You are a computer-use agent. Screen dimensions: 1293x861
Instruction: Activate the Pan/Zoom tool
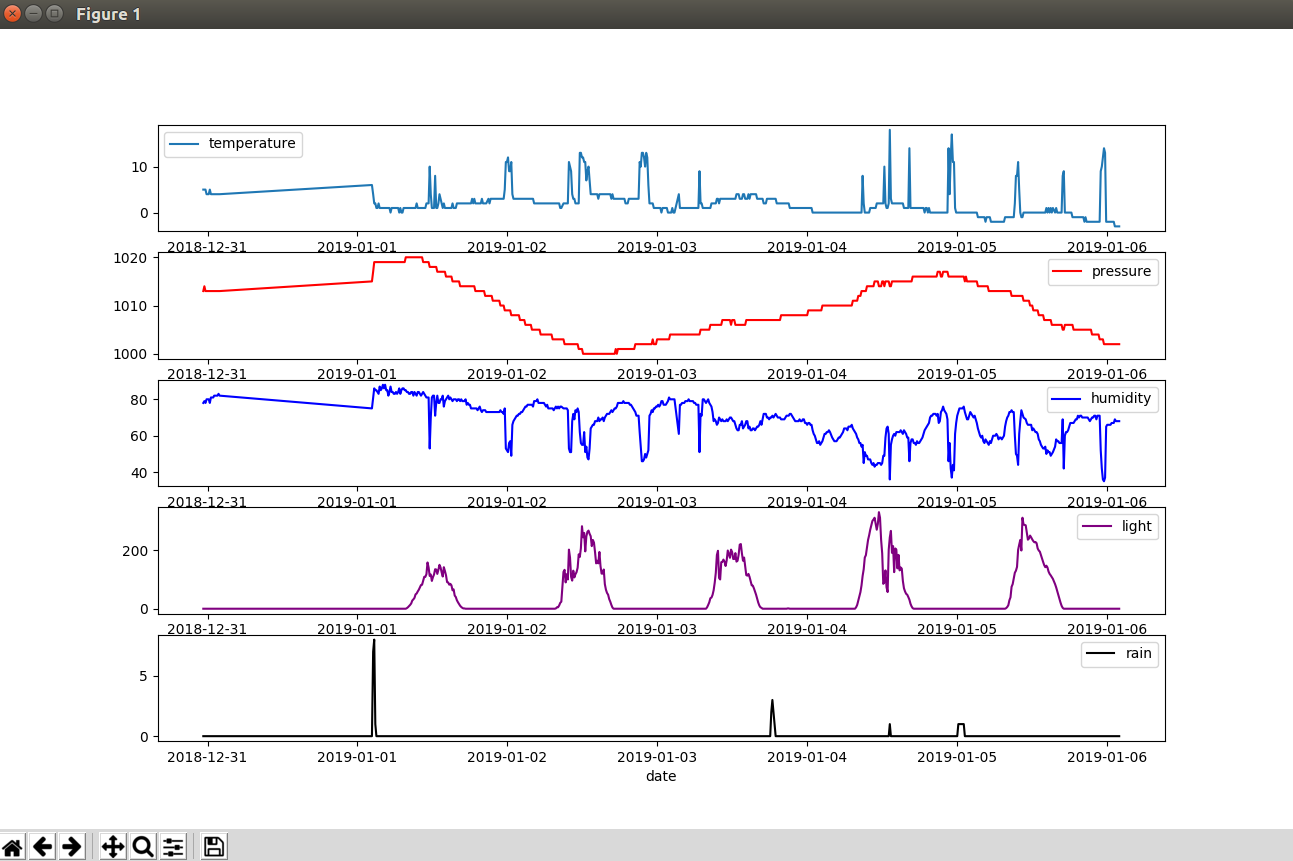[112, 846]
